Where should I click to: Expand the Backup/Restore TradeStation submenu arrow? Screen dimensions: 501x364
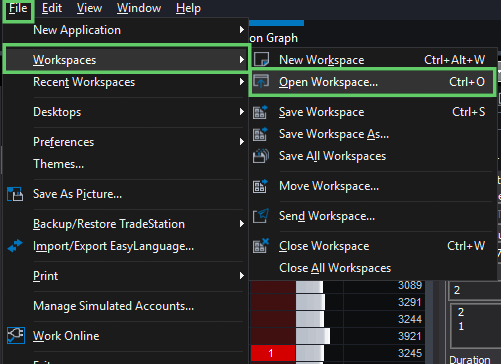(x=242, y=224)
